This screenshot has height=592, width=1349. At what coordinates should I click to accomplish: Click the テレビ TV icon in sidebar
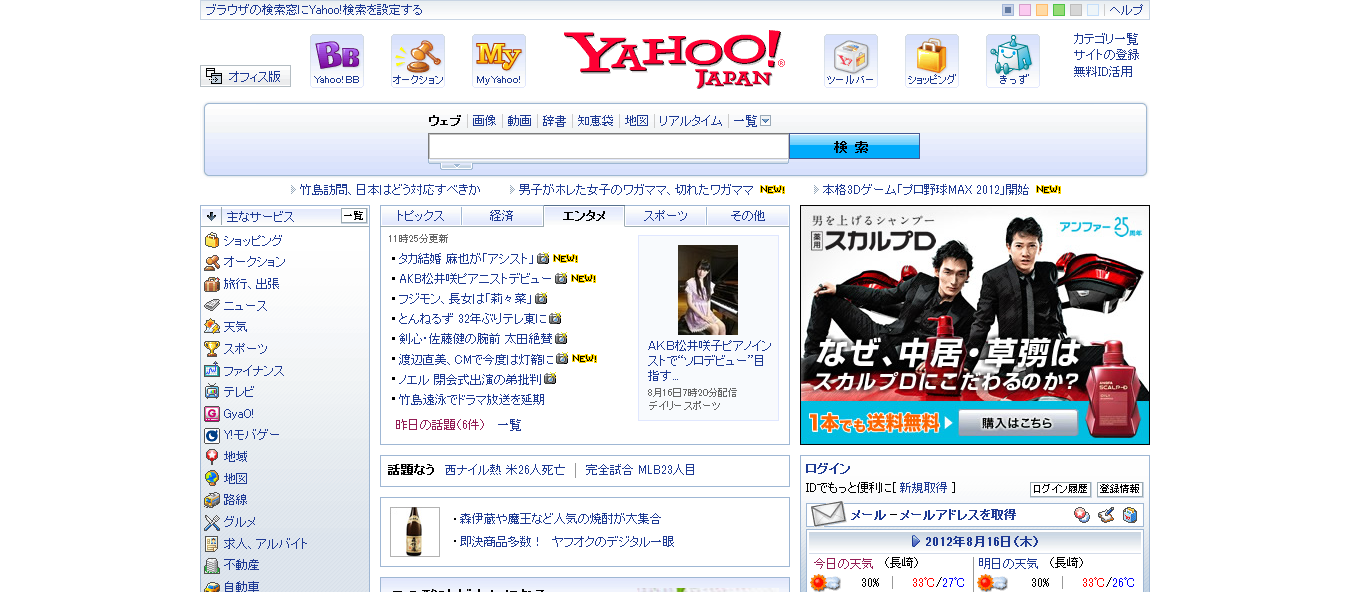click(212, 392)
